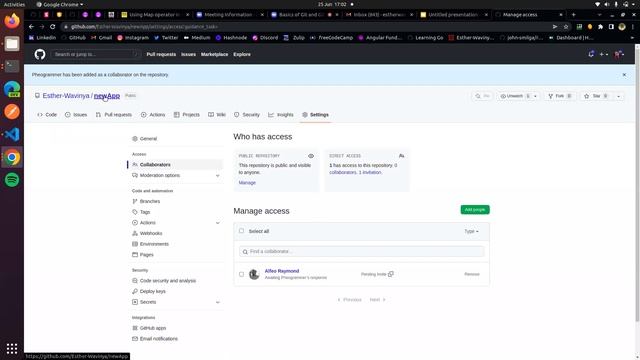640x360 pixels.
Task: Open Files from the Ubuntu dock
Action: pos(12,43)
